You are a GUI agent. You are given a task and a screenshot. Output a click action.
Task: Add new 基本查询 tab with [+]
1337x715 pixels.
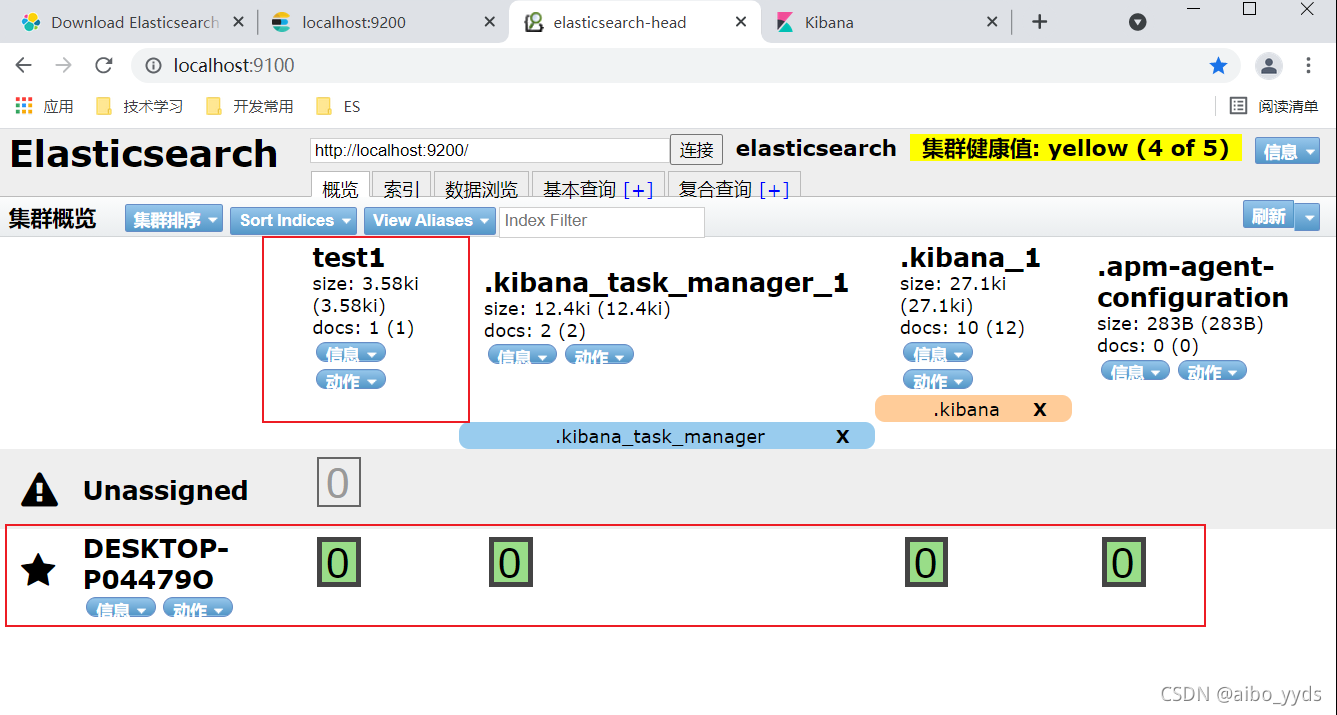(x=638, y=189)
